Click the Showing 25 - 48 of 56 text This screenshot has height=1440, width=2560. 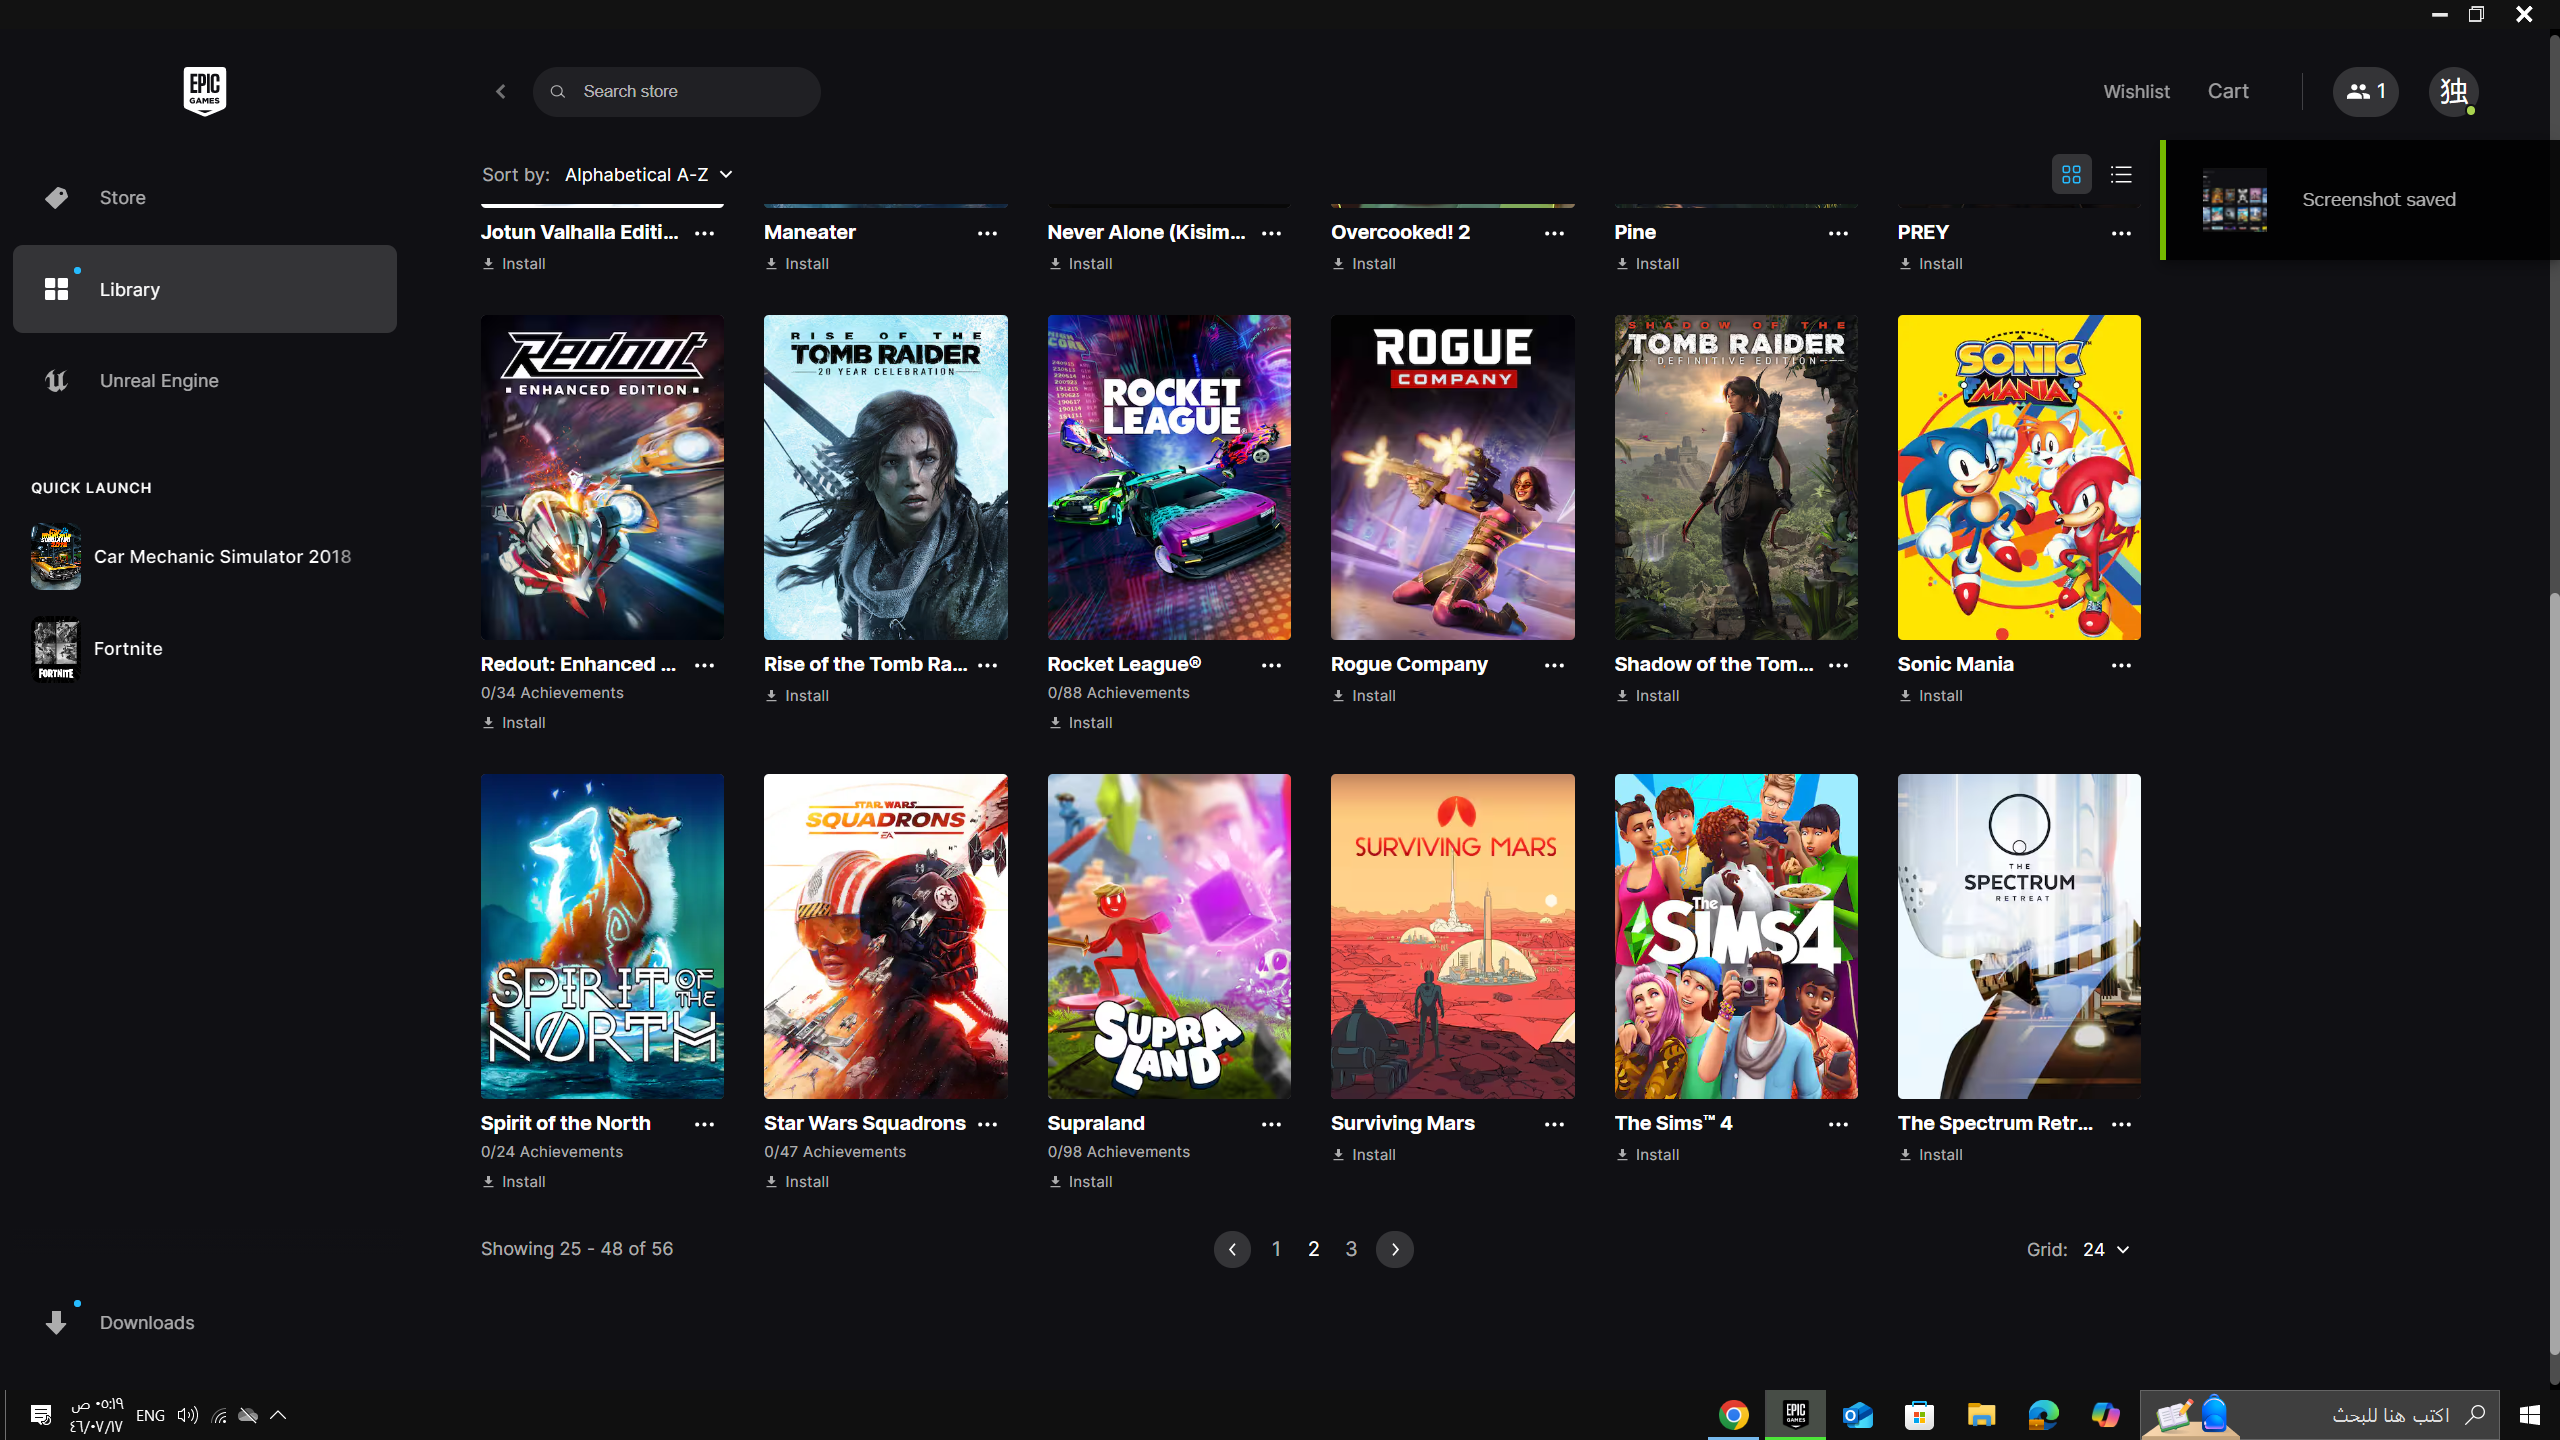pos(577,1249)
